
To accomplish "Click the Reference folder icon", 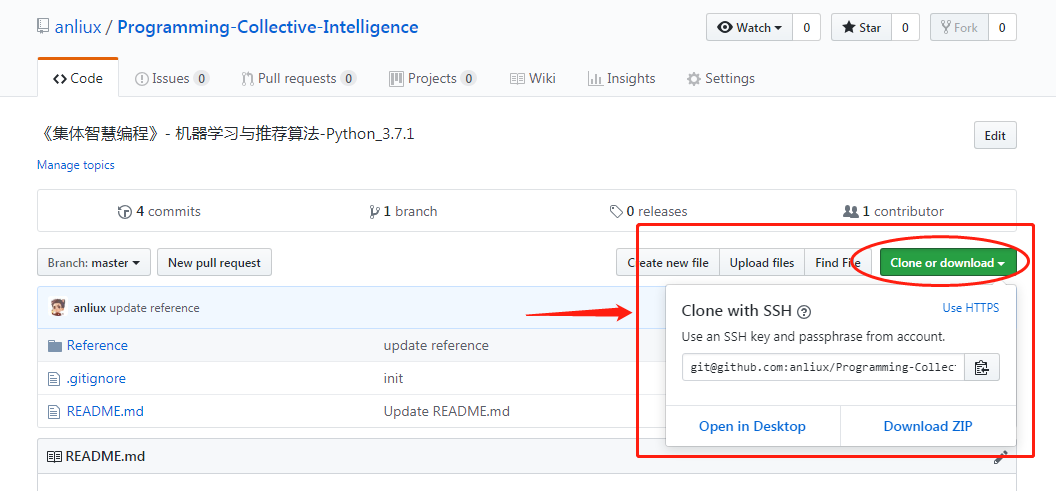I will (x=55, y=346).
